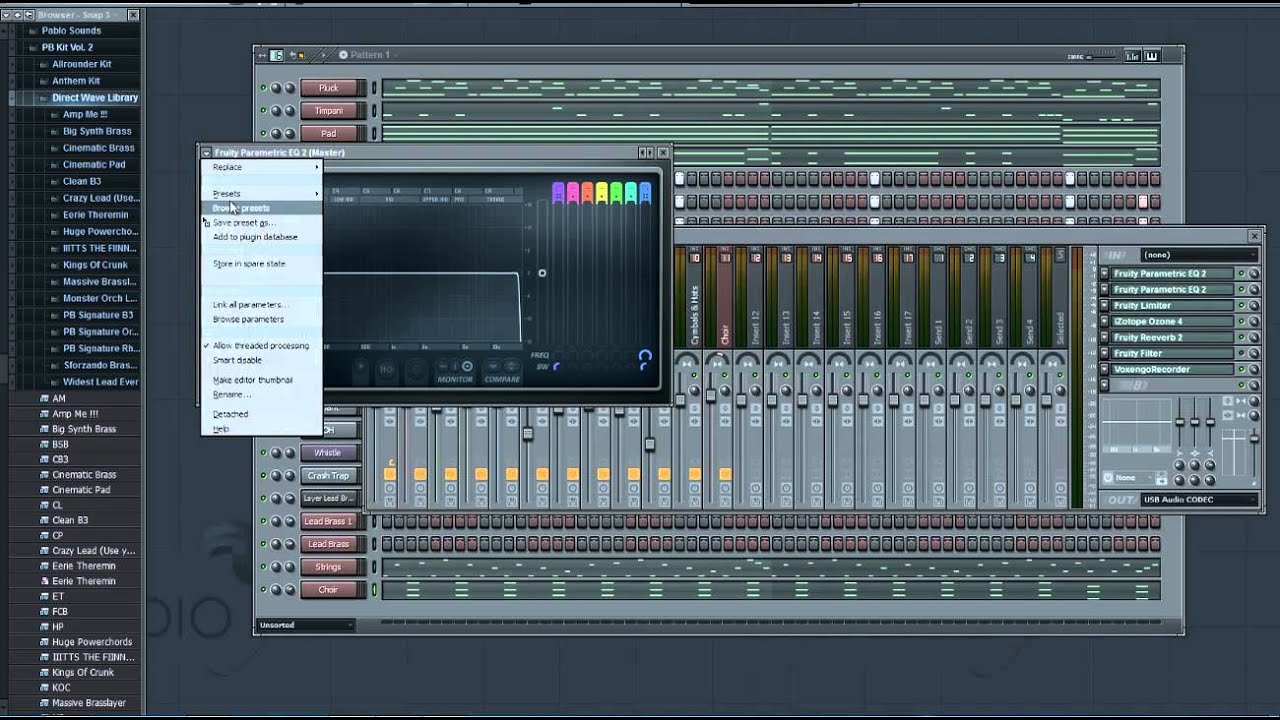
Task: Open the USB Audio CODEC output dropdown
Action: (x=1198, y=499)
